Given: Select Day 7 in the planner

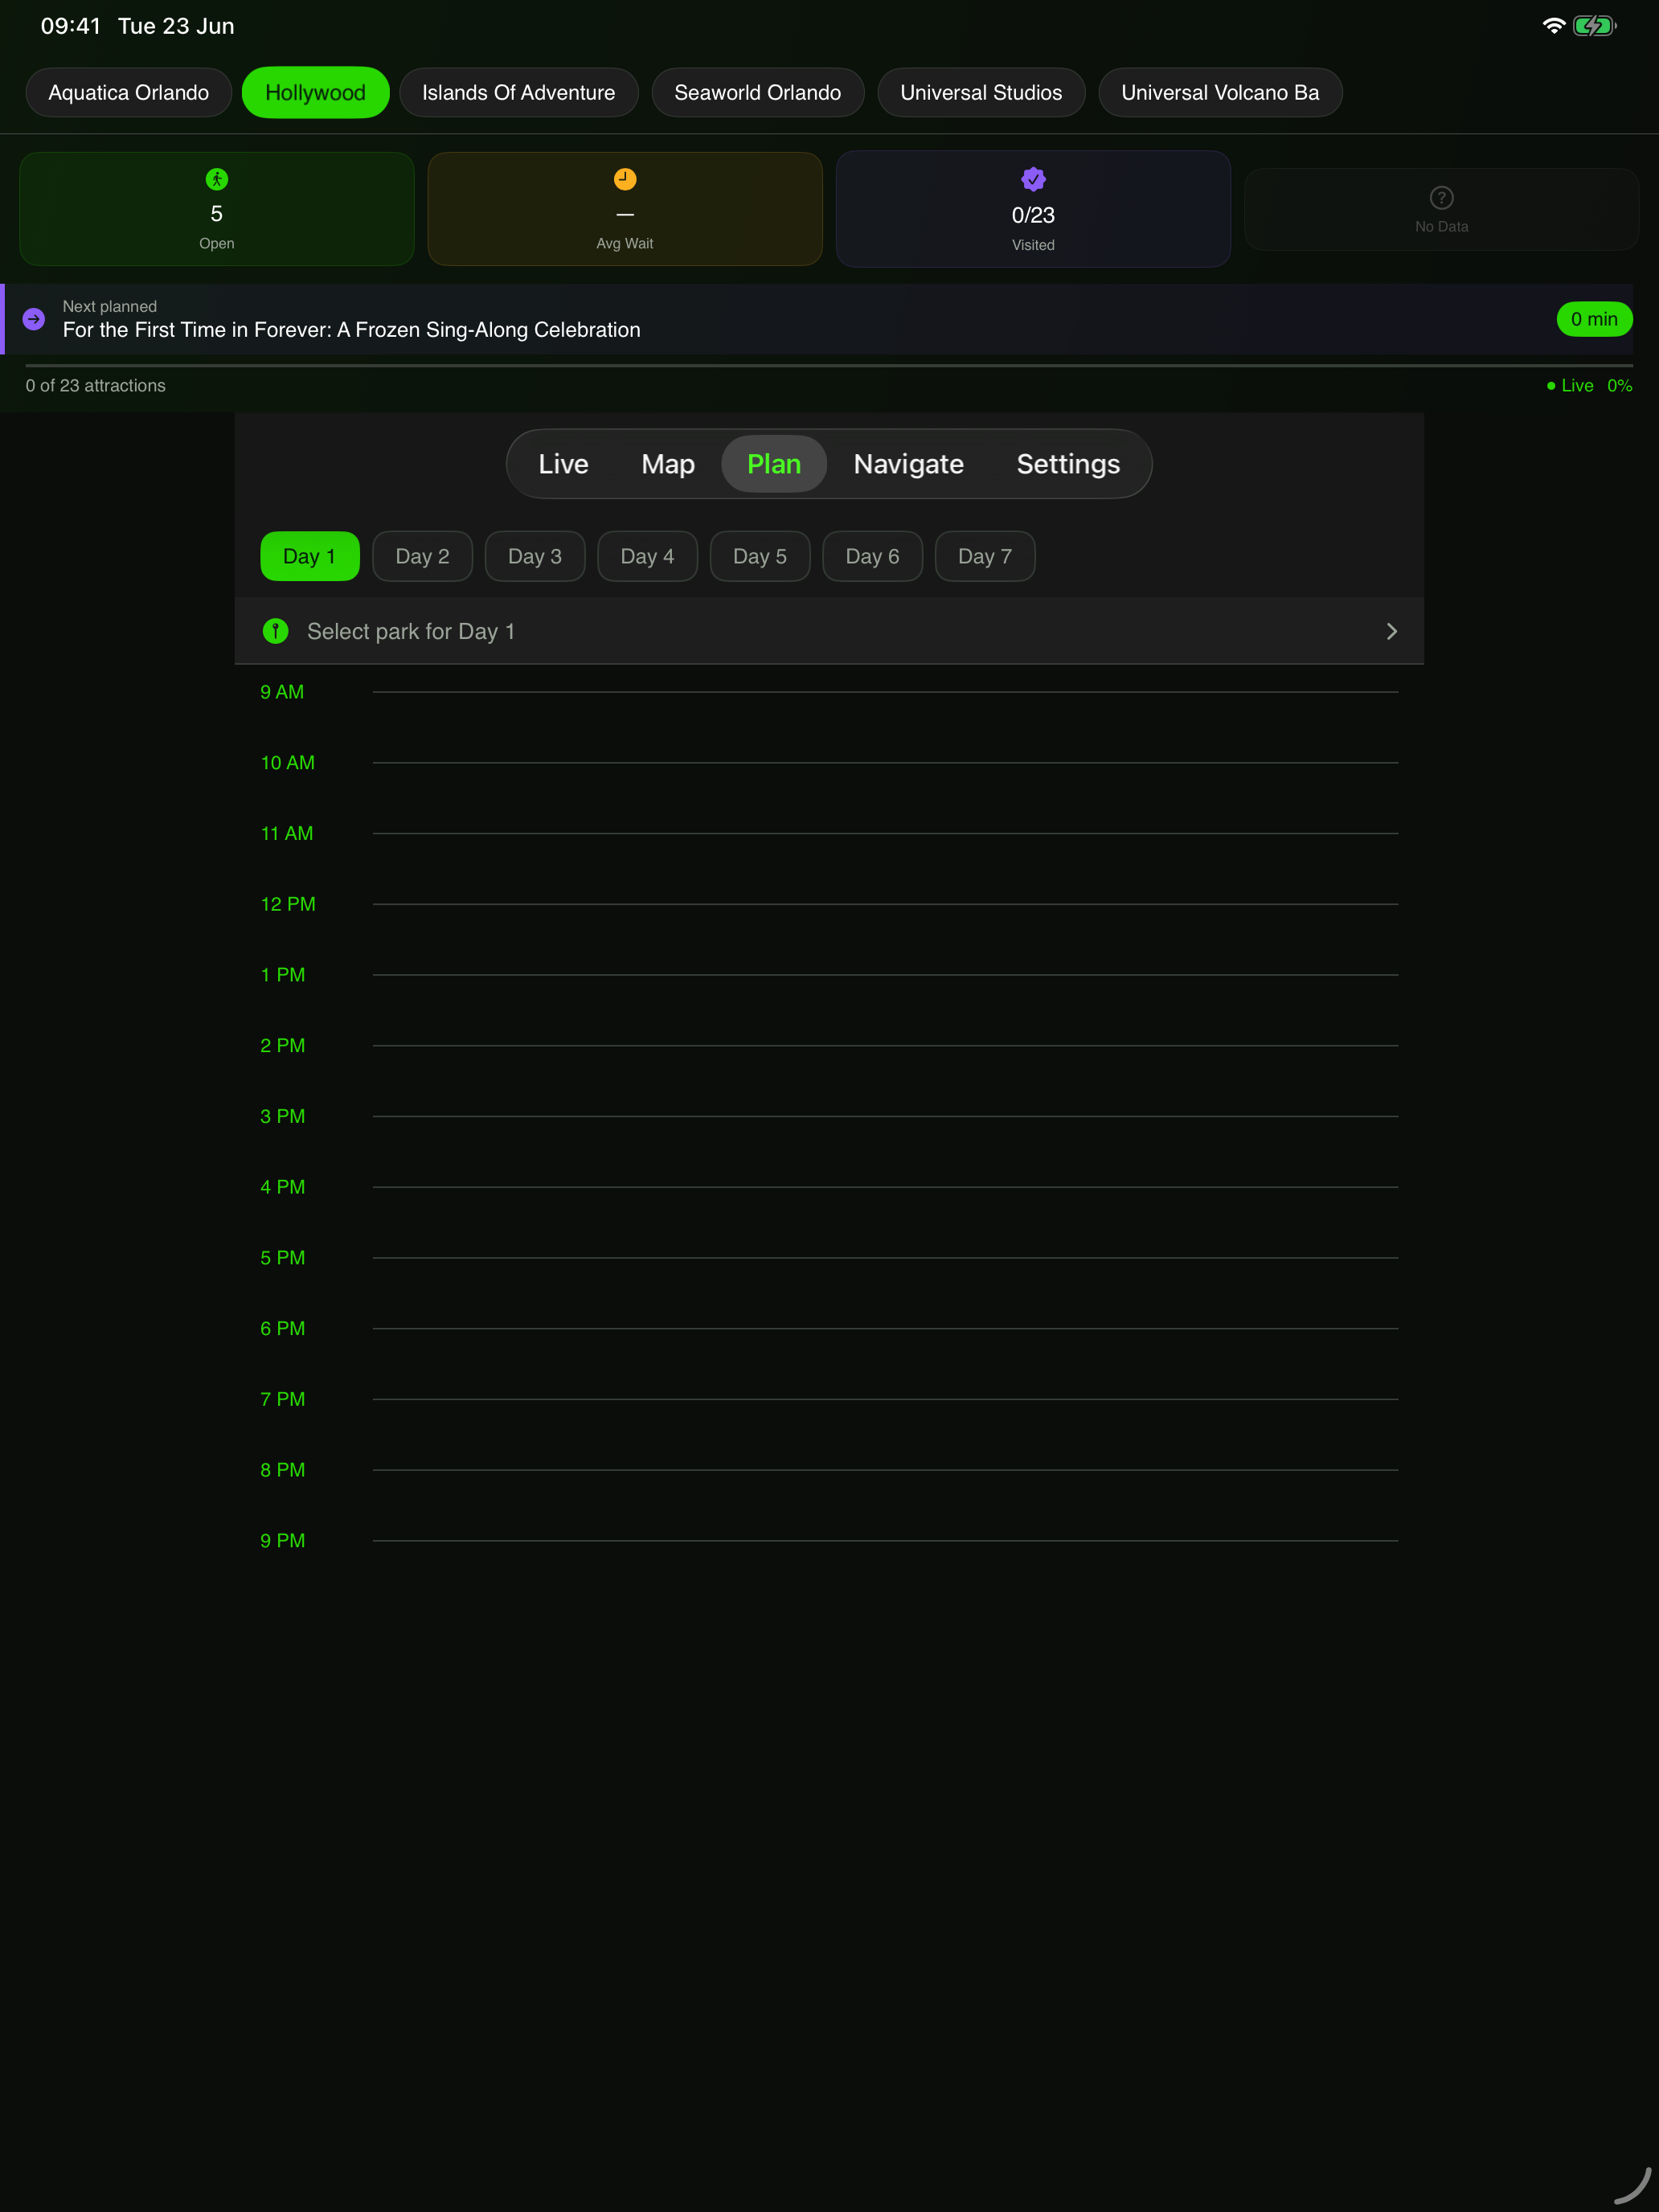Looking at the screenshot, I should 985,556.
